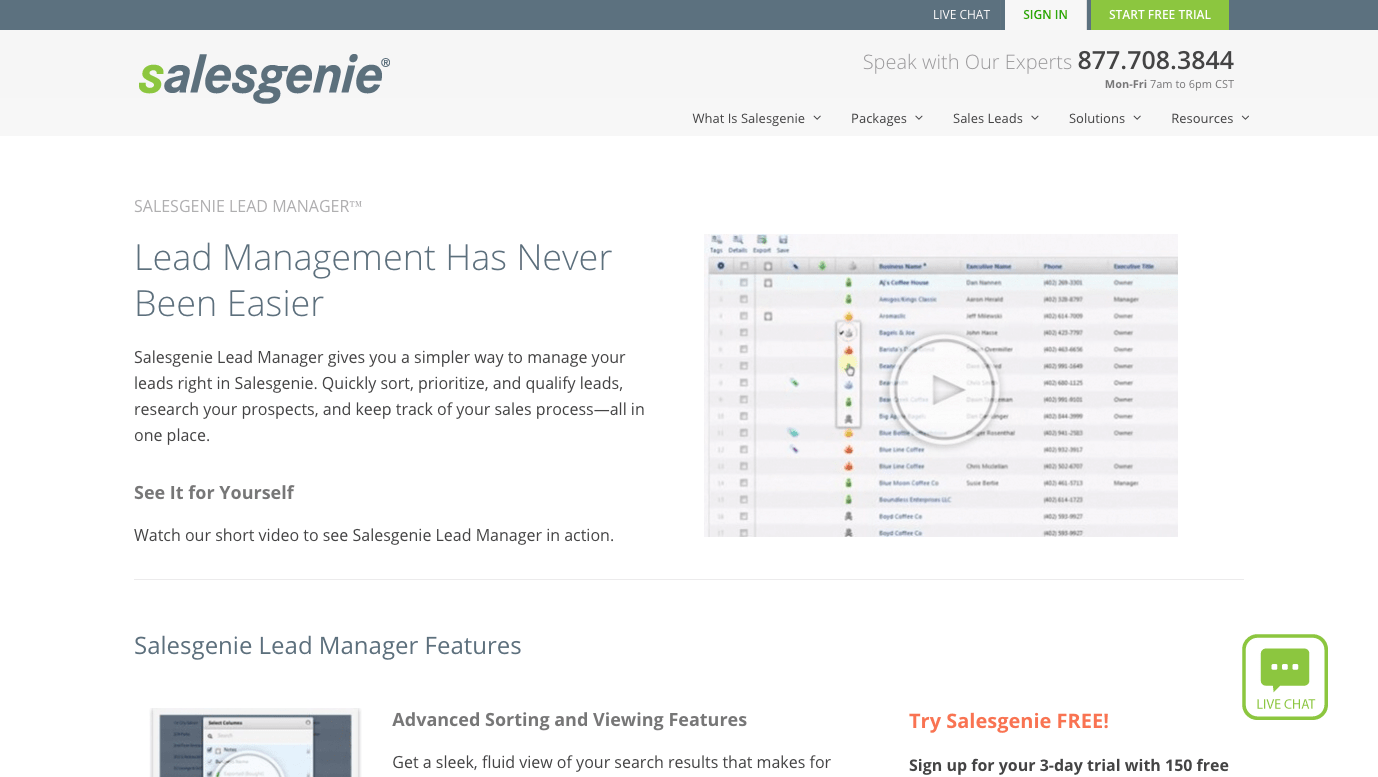Screen dimensions: 1378x777
Task: Open the Sign In page
Action: 1045,15
